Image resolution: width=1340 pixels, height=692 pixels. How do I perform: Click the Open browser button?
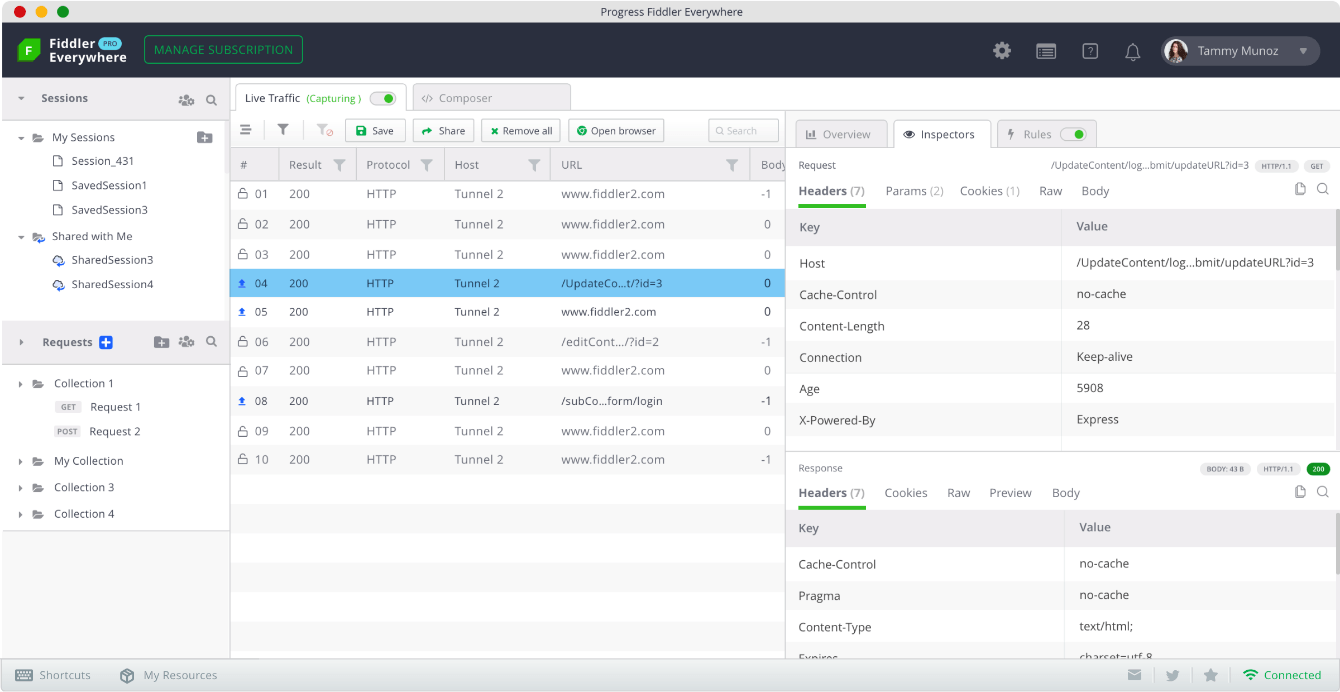(x=616, y=131)
